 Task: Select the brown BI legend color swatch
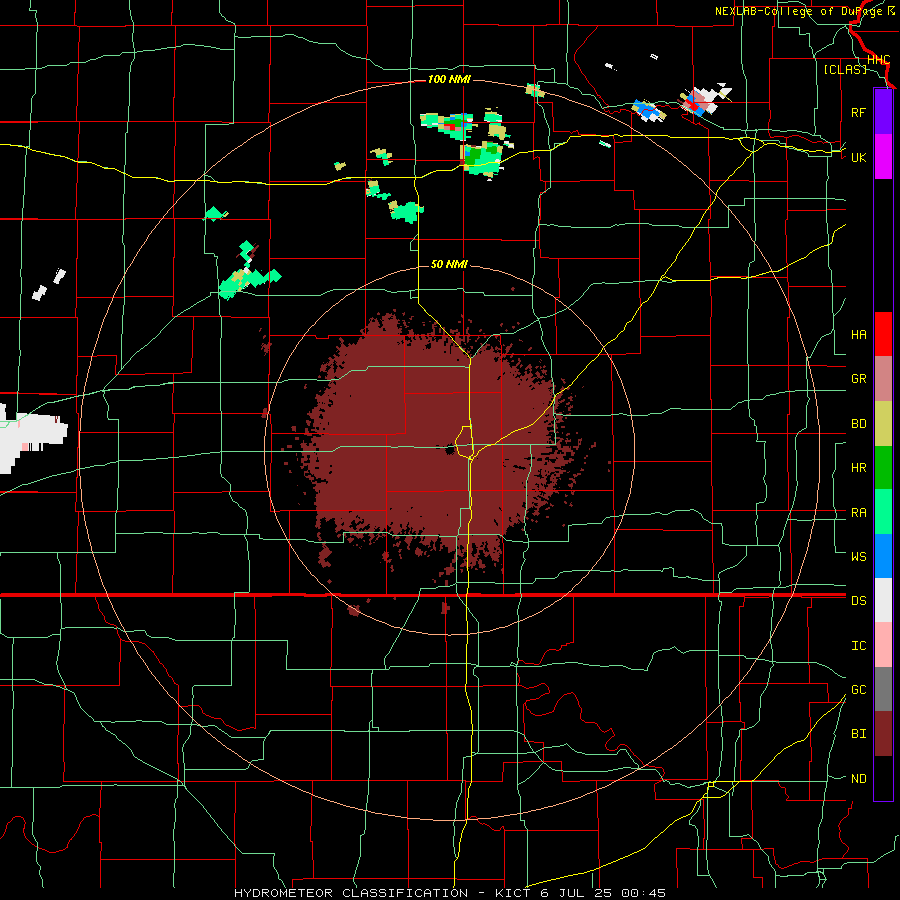pyautogui.click(x=883, y=734)
